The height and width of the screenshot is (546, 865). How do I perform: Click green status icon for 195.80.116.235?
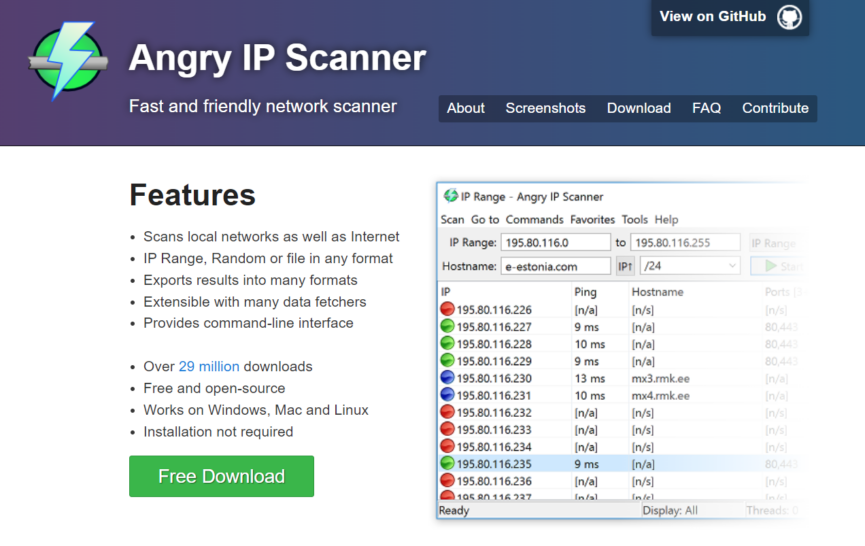click(x=447, y=463)
